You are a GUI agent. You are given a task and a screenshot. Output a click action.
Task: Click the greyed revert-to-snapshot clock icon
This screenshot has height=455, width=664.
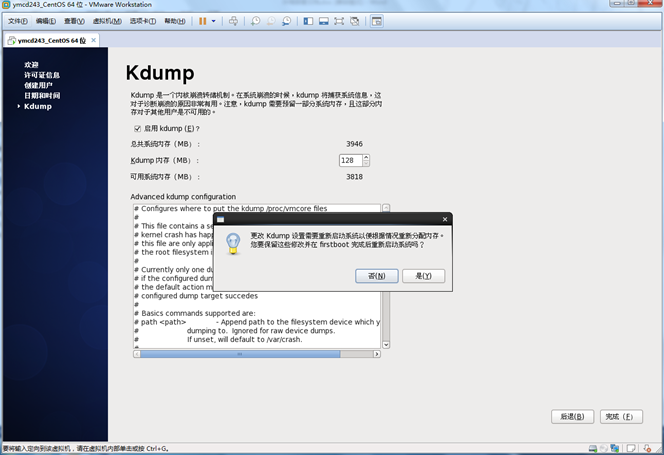(271, 21)
